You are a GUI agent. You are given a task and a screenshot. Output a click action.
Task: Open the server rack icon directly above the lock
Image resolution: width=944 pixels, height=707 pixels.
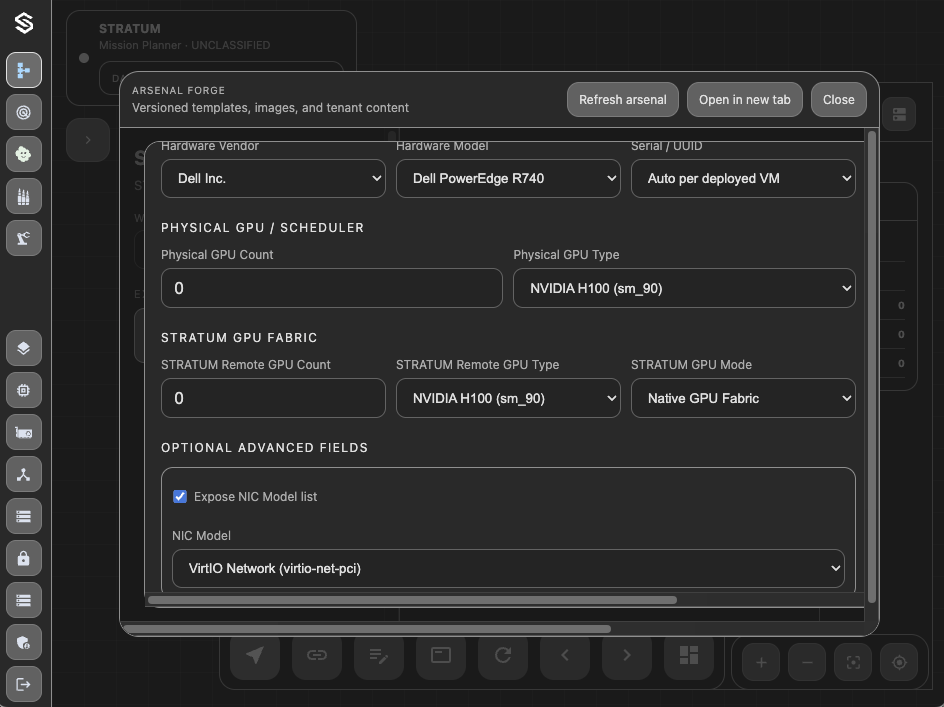tap(24, 516)
